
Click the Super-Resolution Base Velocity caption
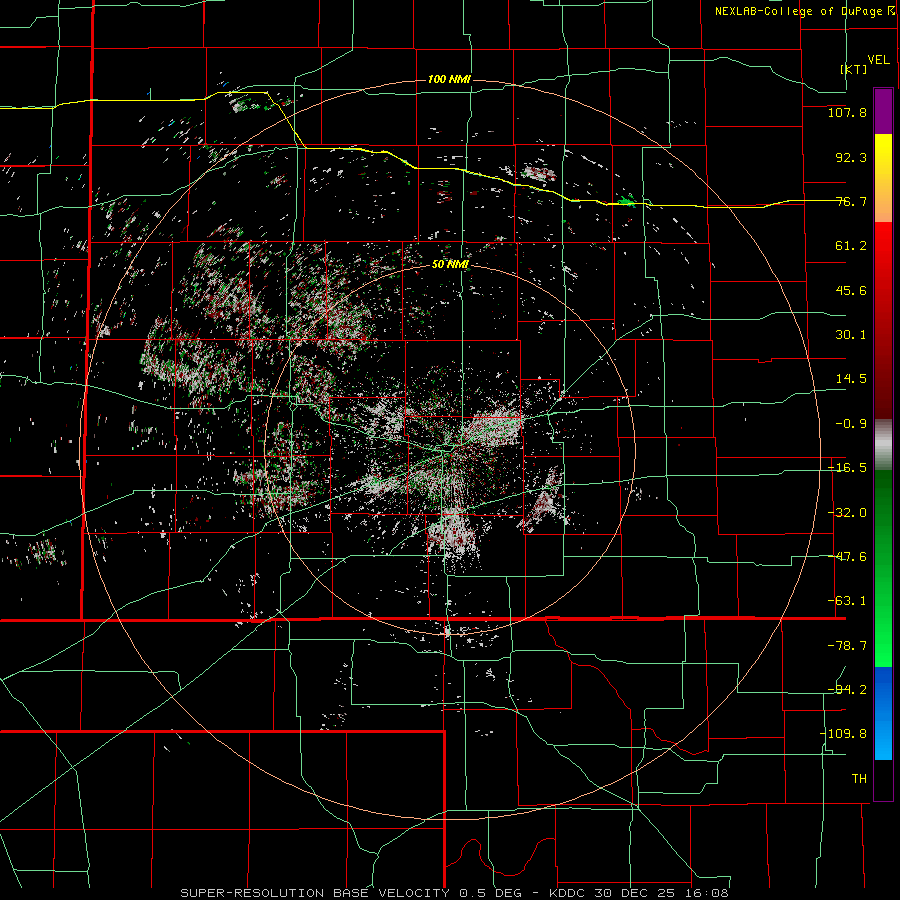point(455,893)
